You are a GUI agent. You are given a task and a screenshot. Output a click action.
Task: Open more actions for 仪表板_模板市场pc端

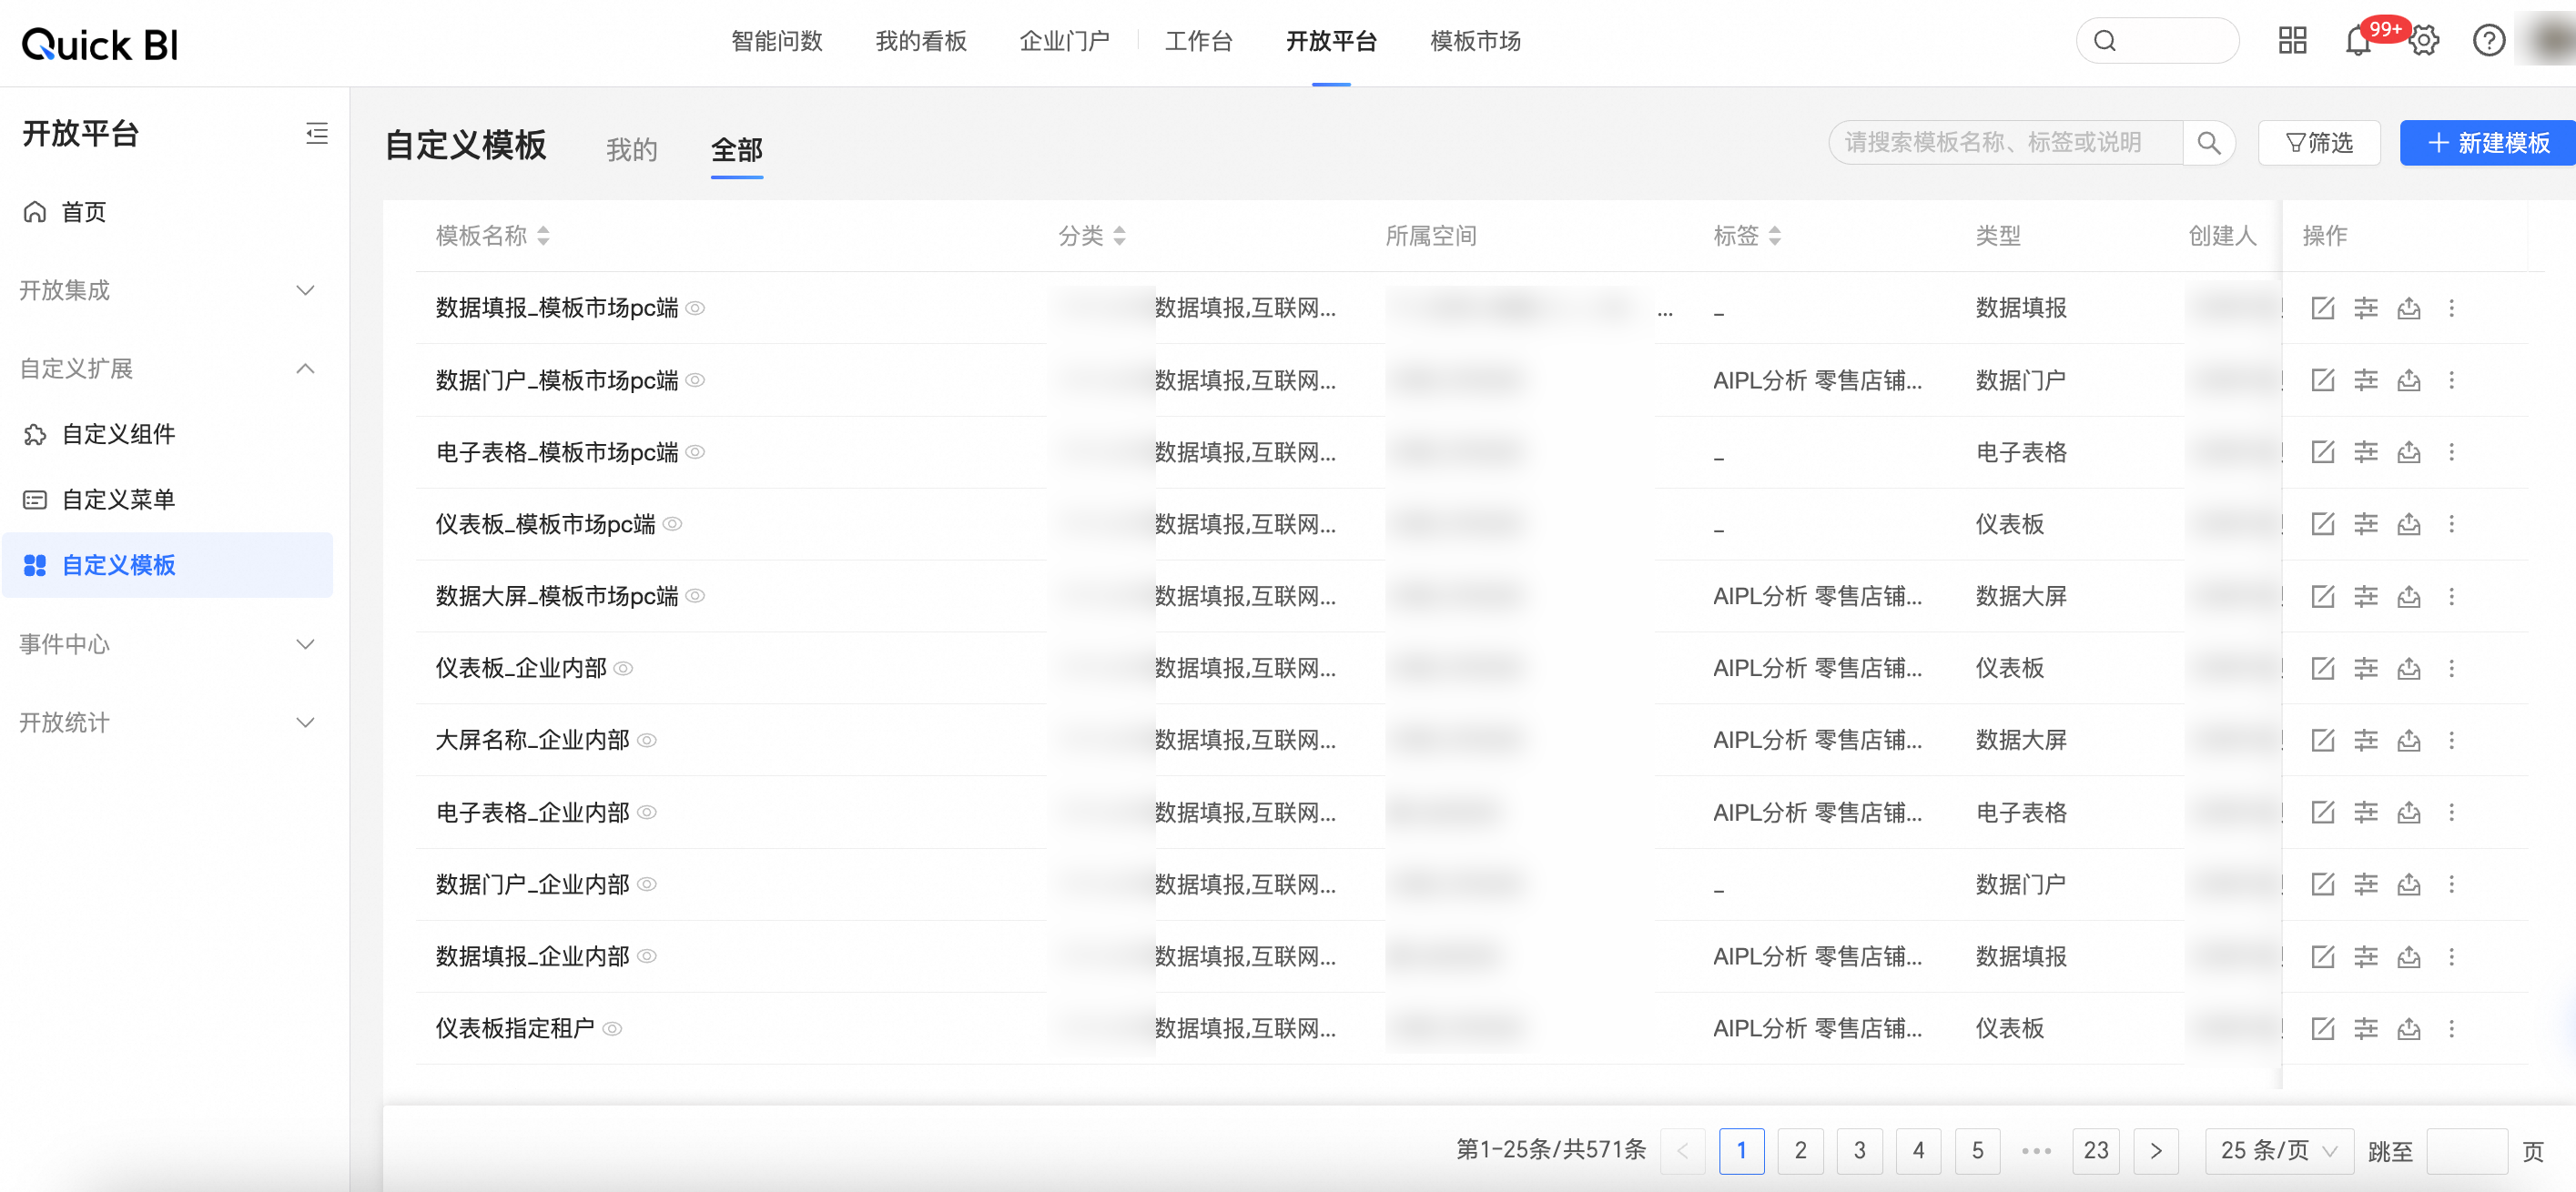pos(2452,524)
